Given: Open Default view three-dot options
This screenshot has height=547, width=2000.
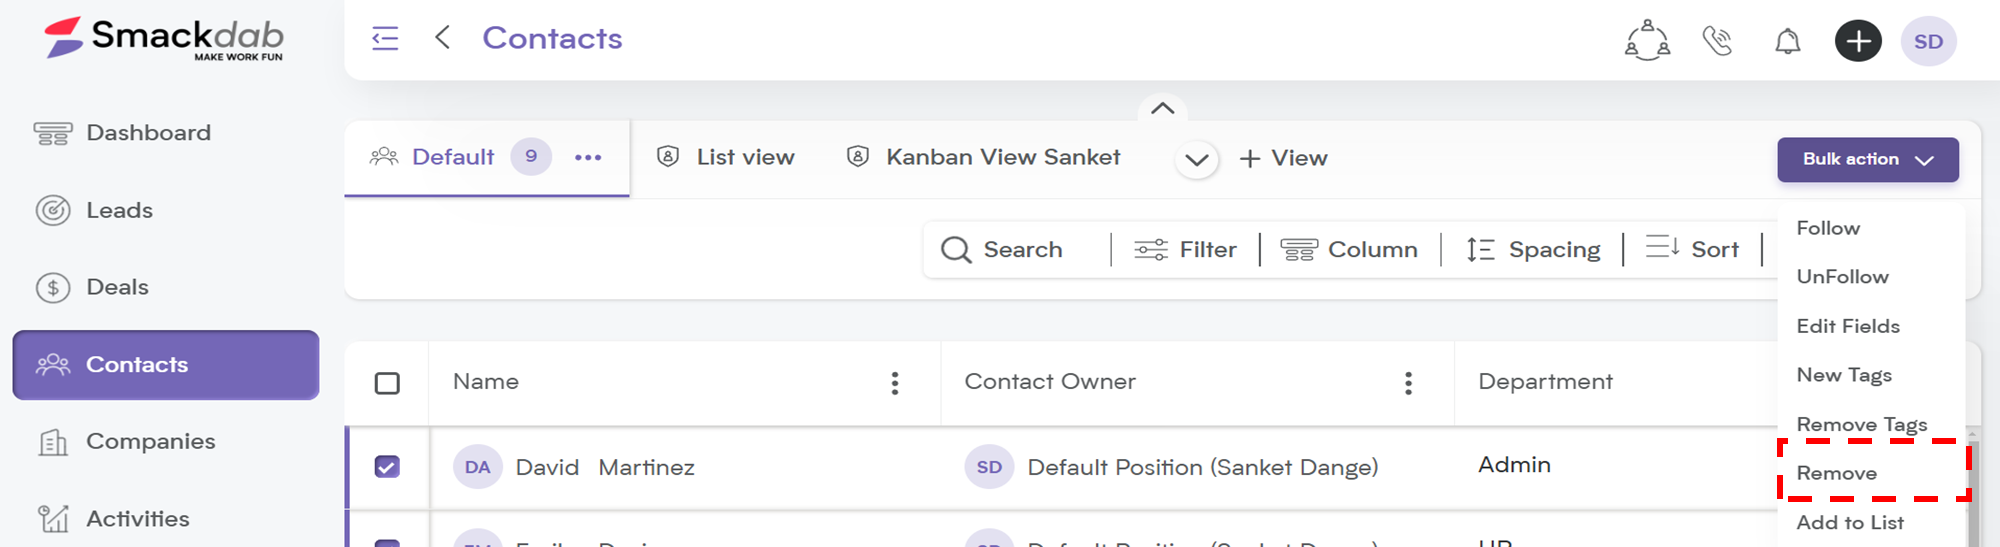Looking at the screenshot, I should tap(588, 157).
